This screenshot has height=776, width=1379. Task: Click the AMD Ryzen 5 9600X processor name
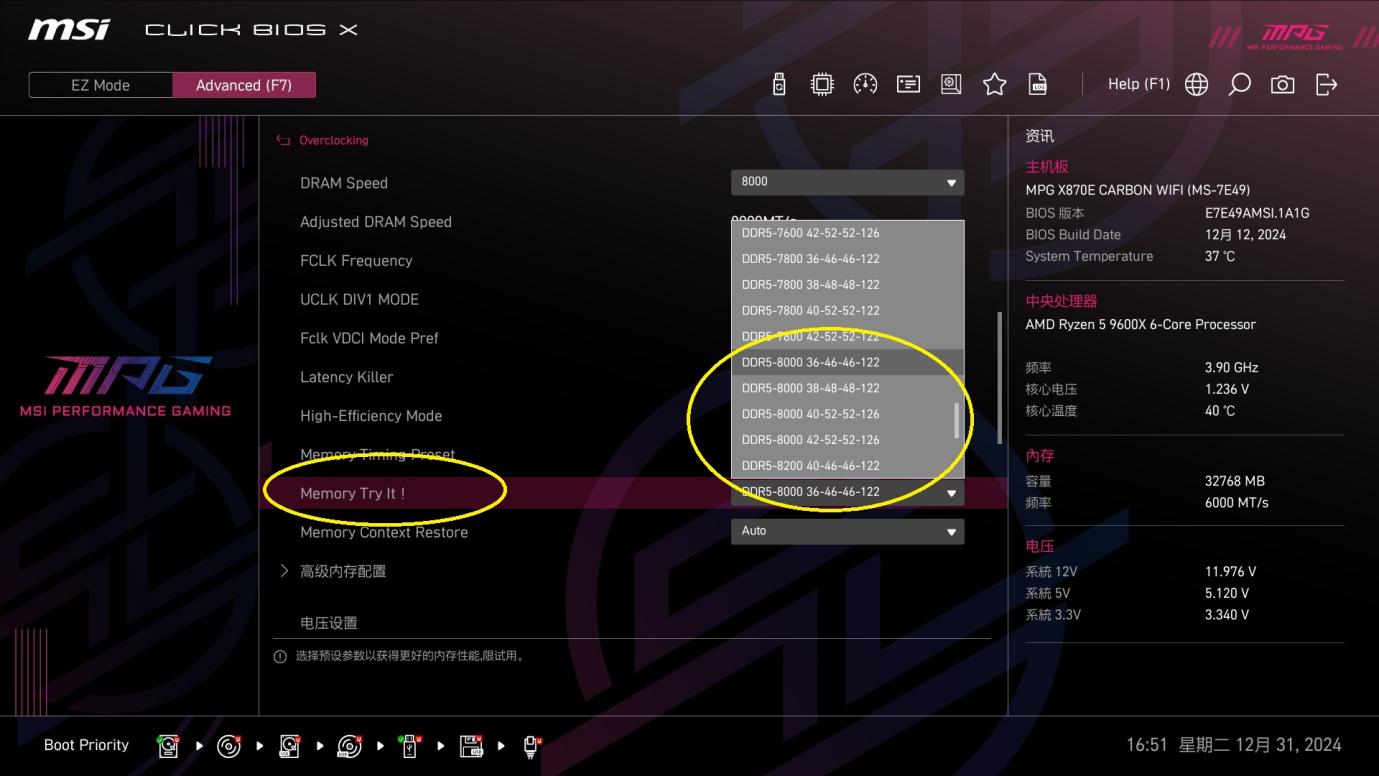pyautogui.click(x=1141, y=324)
